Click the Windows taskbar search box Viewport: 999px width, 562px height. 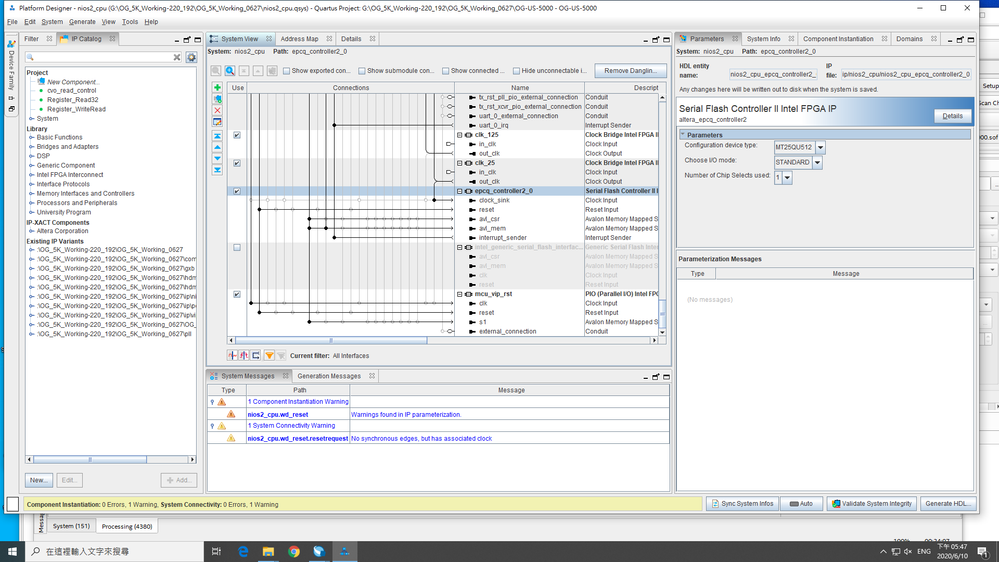110,551
